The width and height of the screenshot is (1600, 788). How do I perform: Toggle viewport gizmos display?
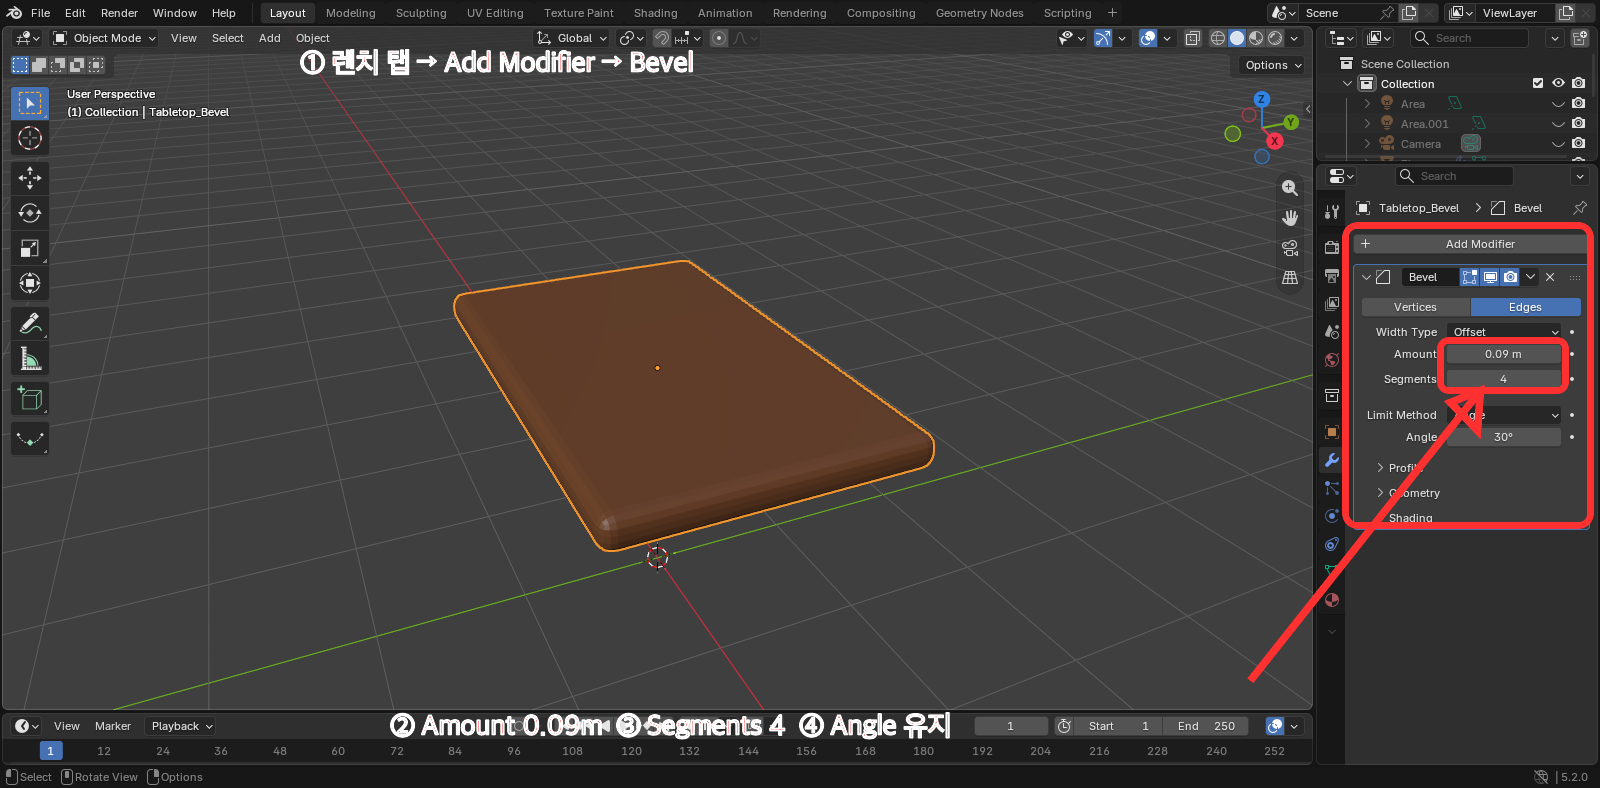tap(1102, 38)
